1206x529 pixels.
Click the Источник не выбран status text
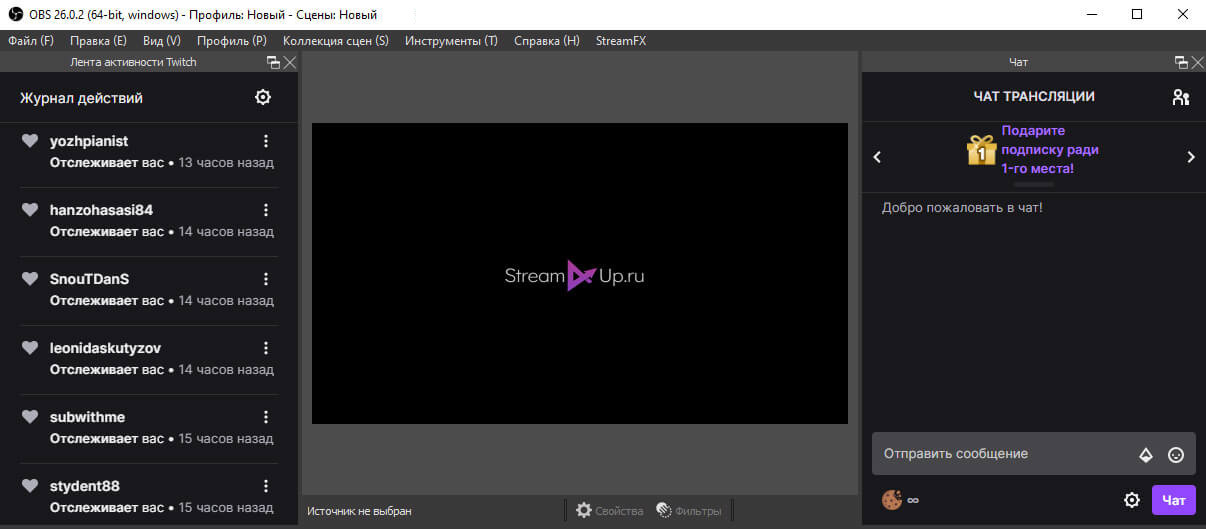[359, 511]
